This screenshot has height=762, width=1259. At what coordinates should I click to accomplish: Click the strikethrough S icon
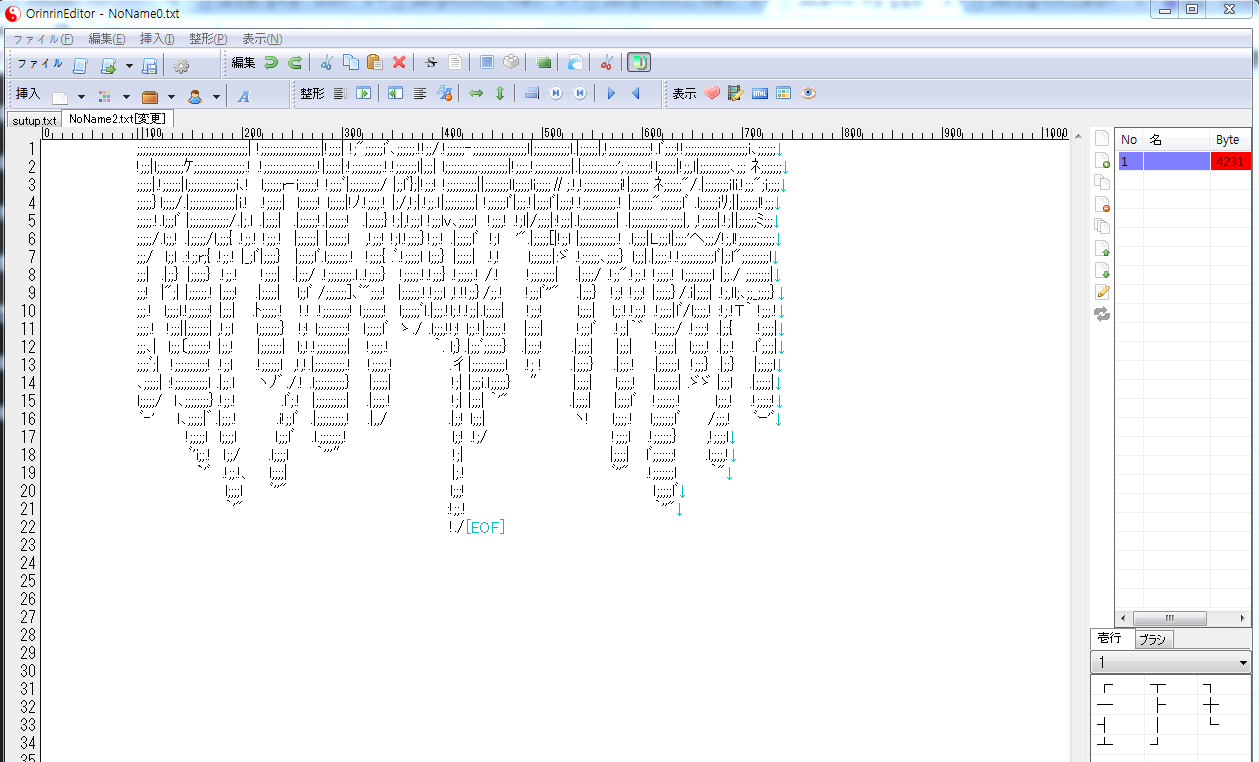(431, 63)
